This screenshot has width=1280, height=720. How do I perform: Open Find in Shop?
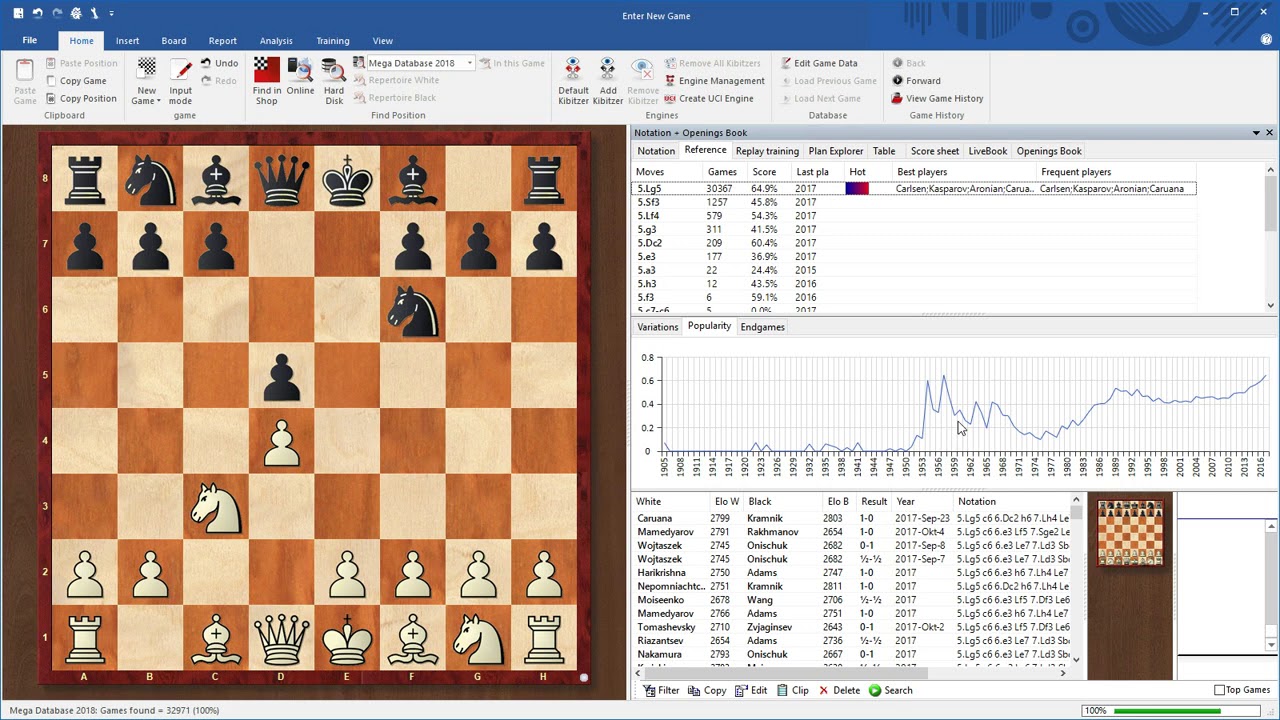click(x=266, y=80)
